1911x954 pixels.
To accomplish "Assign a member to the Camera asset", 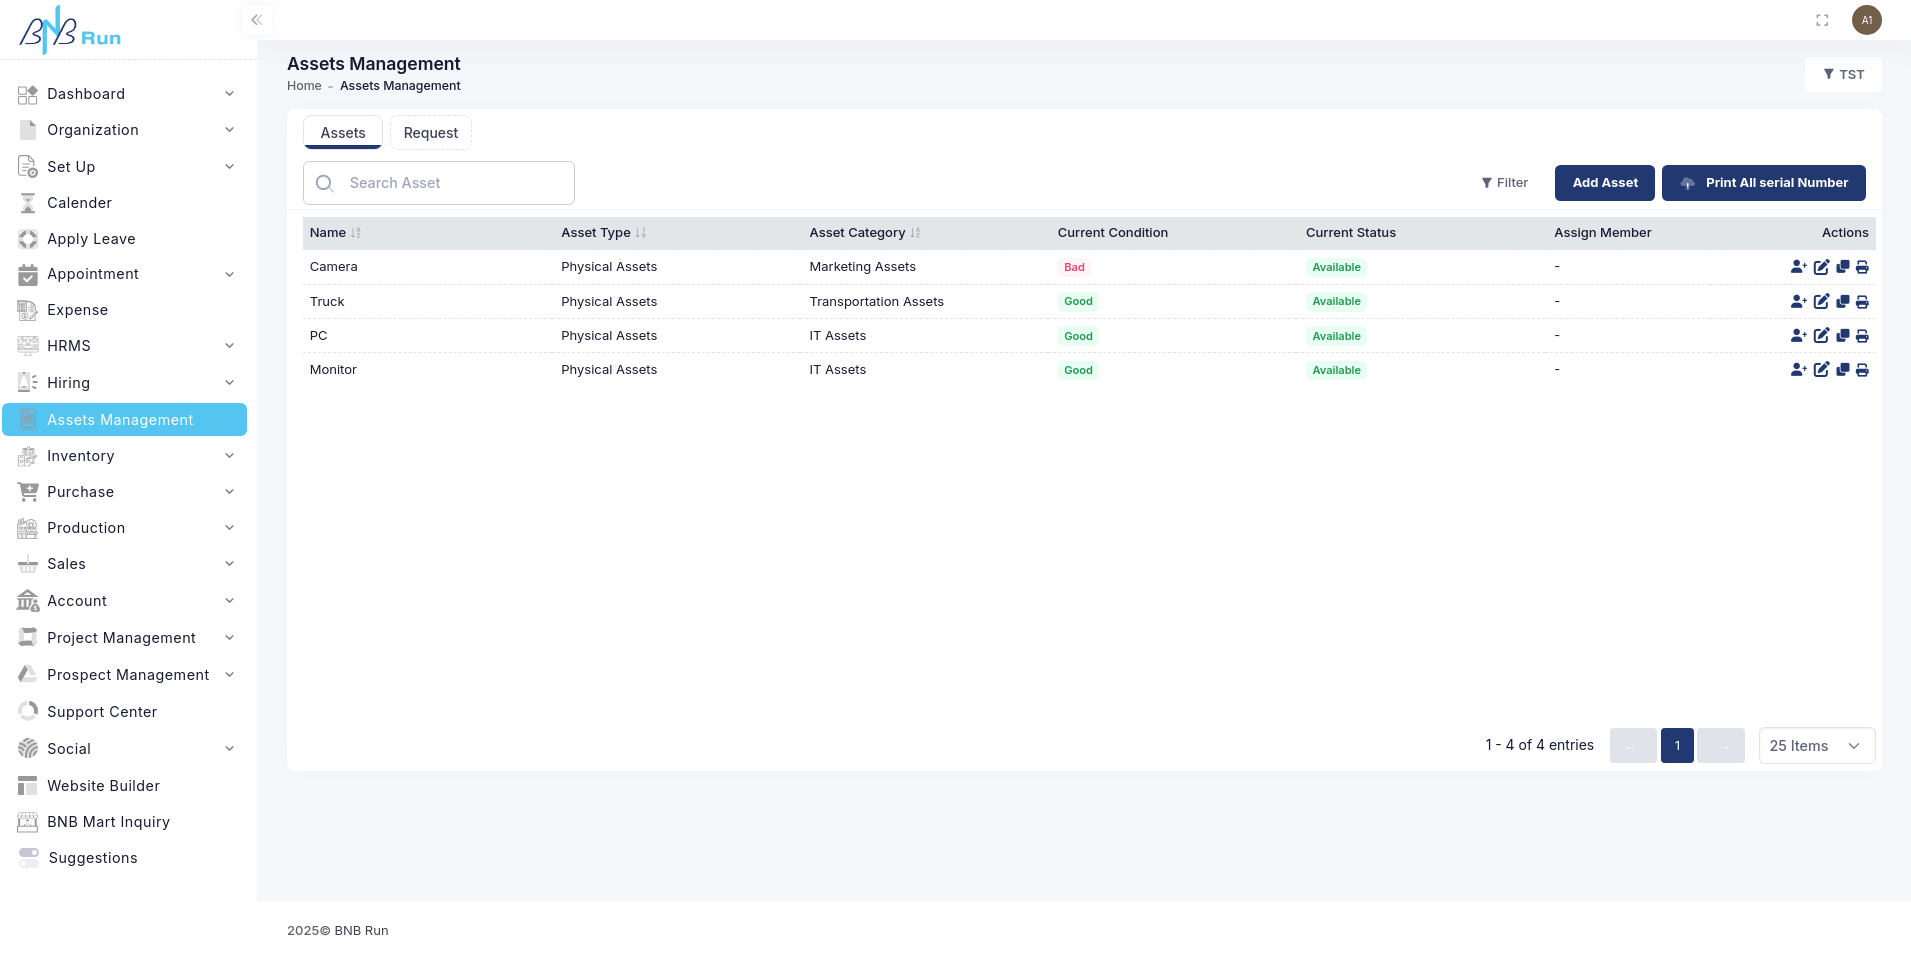I will 1798,267.
